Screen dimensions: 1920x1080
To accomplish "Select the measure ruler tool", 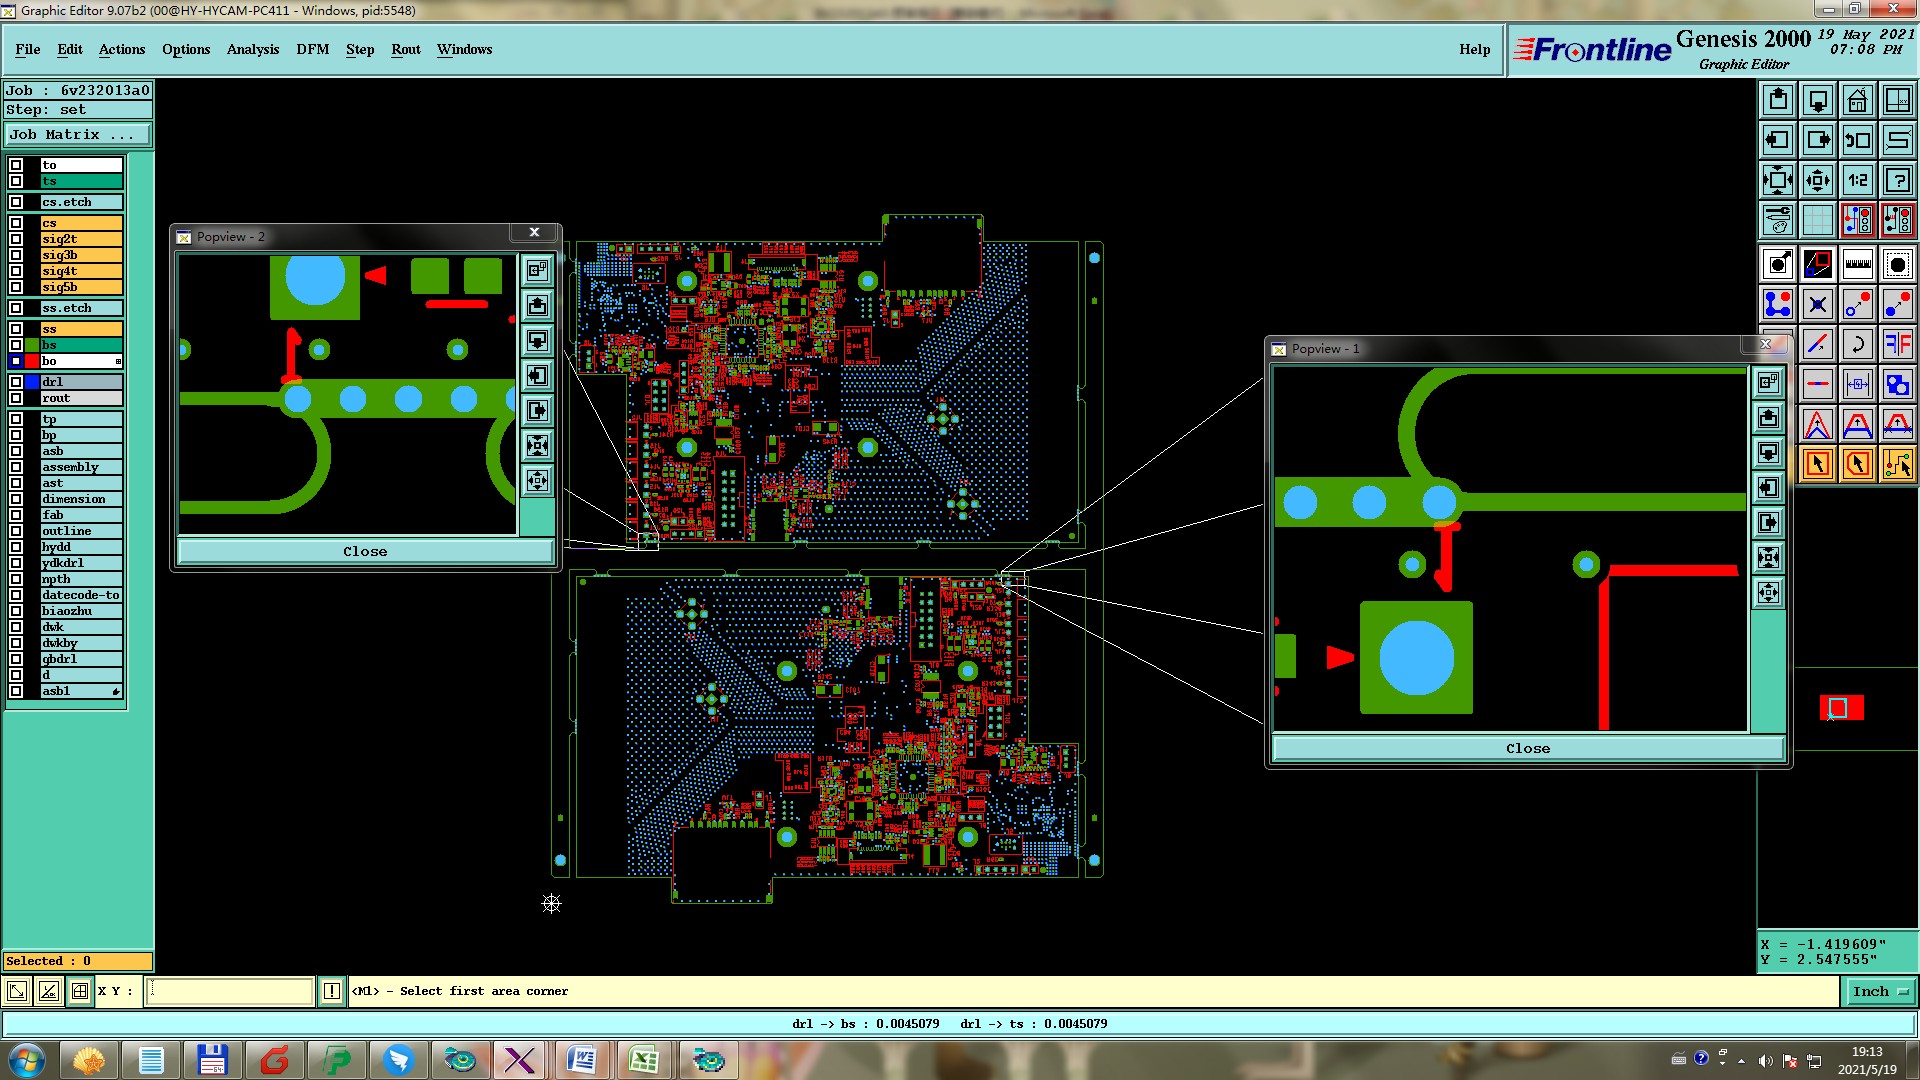I will tap(1857, 264).
